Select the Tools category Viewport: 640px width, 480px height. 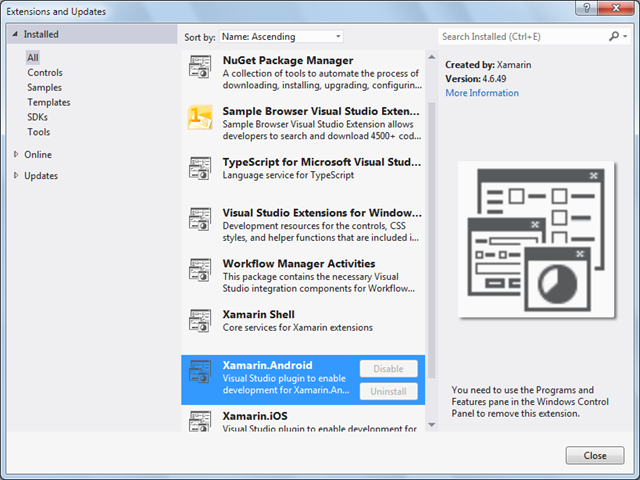coord(39,132)
